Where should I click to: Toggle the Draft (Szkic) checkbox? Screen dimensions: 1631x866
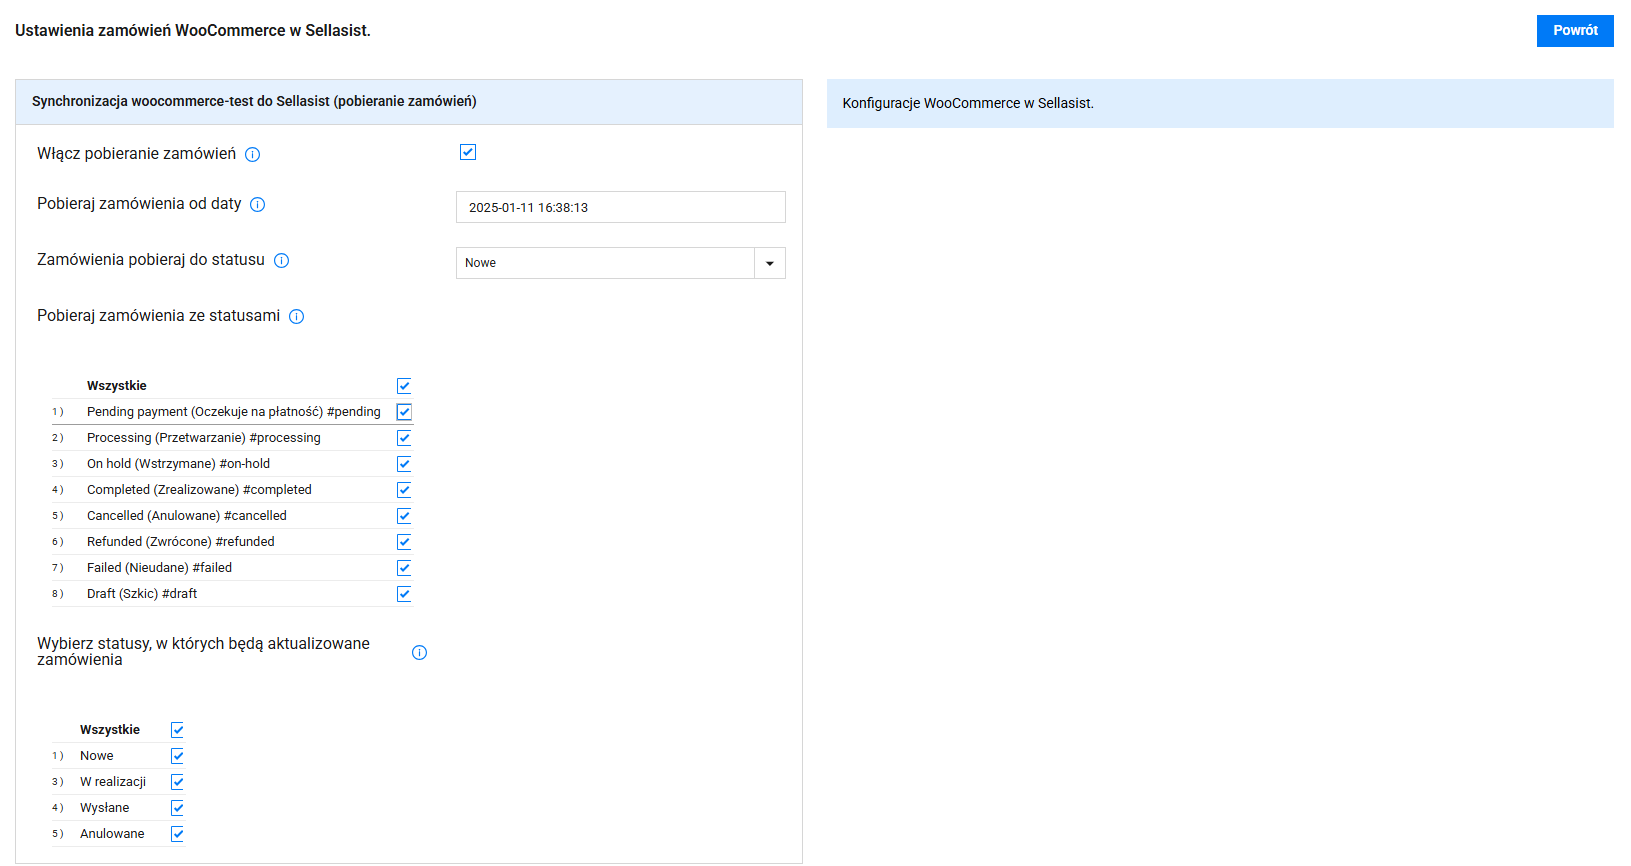[x=404, y=594]
